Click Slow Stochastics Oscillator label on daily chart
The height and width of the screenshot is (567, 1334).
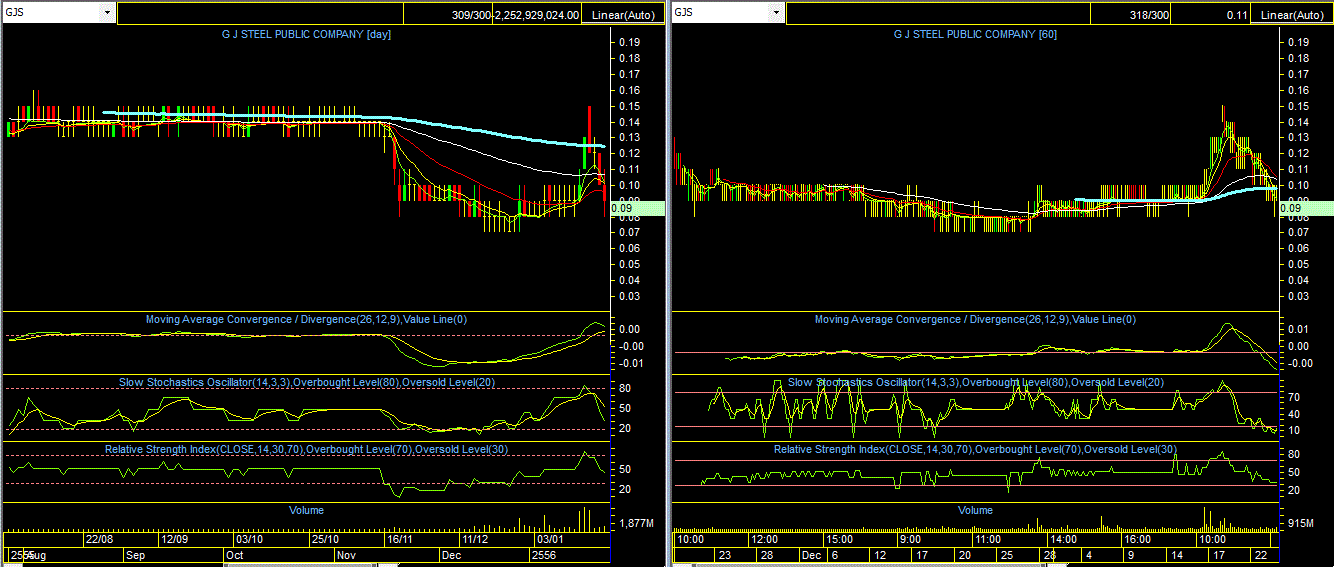coord(306,383)
